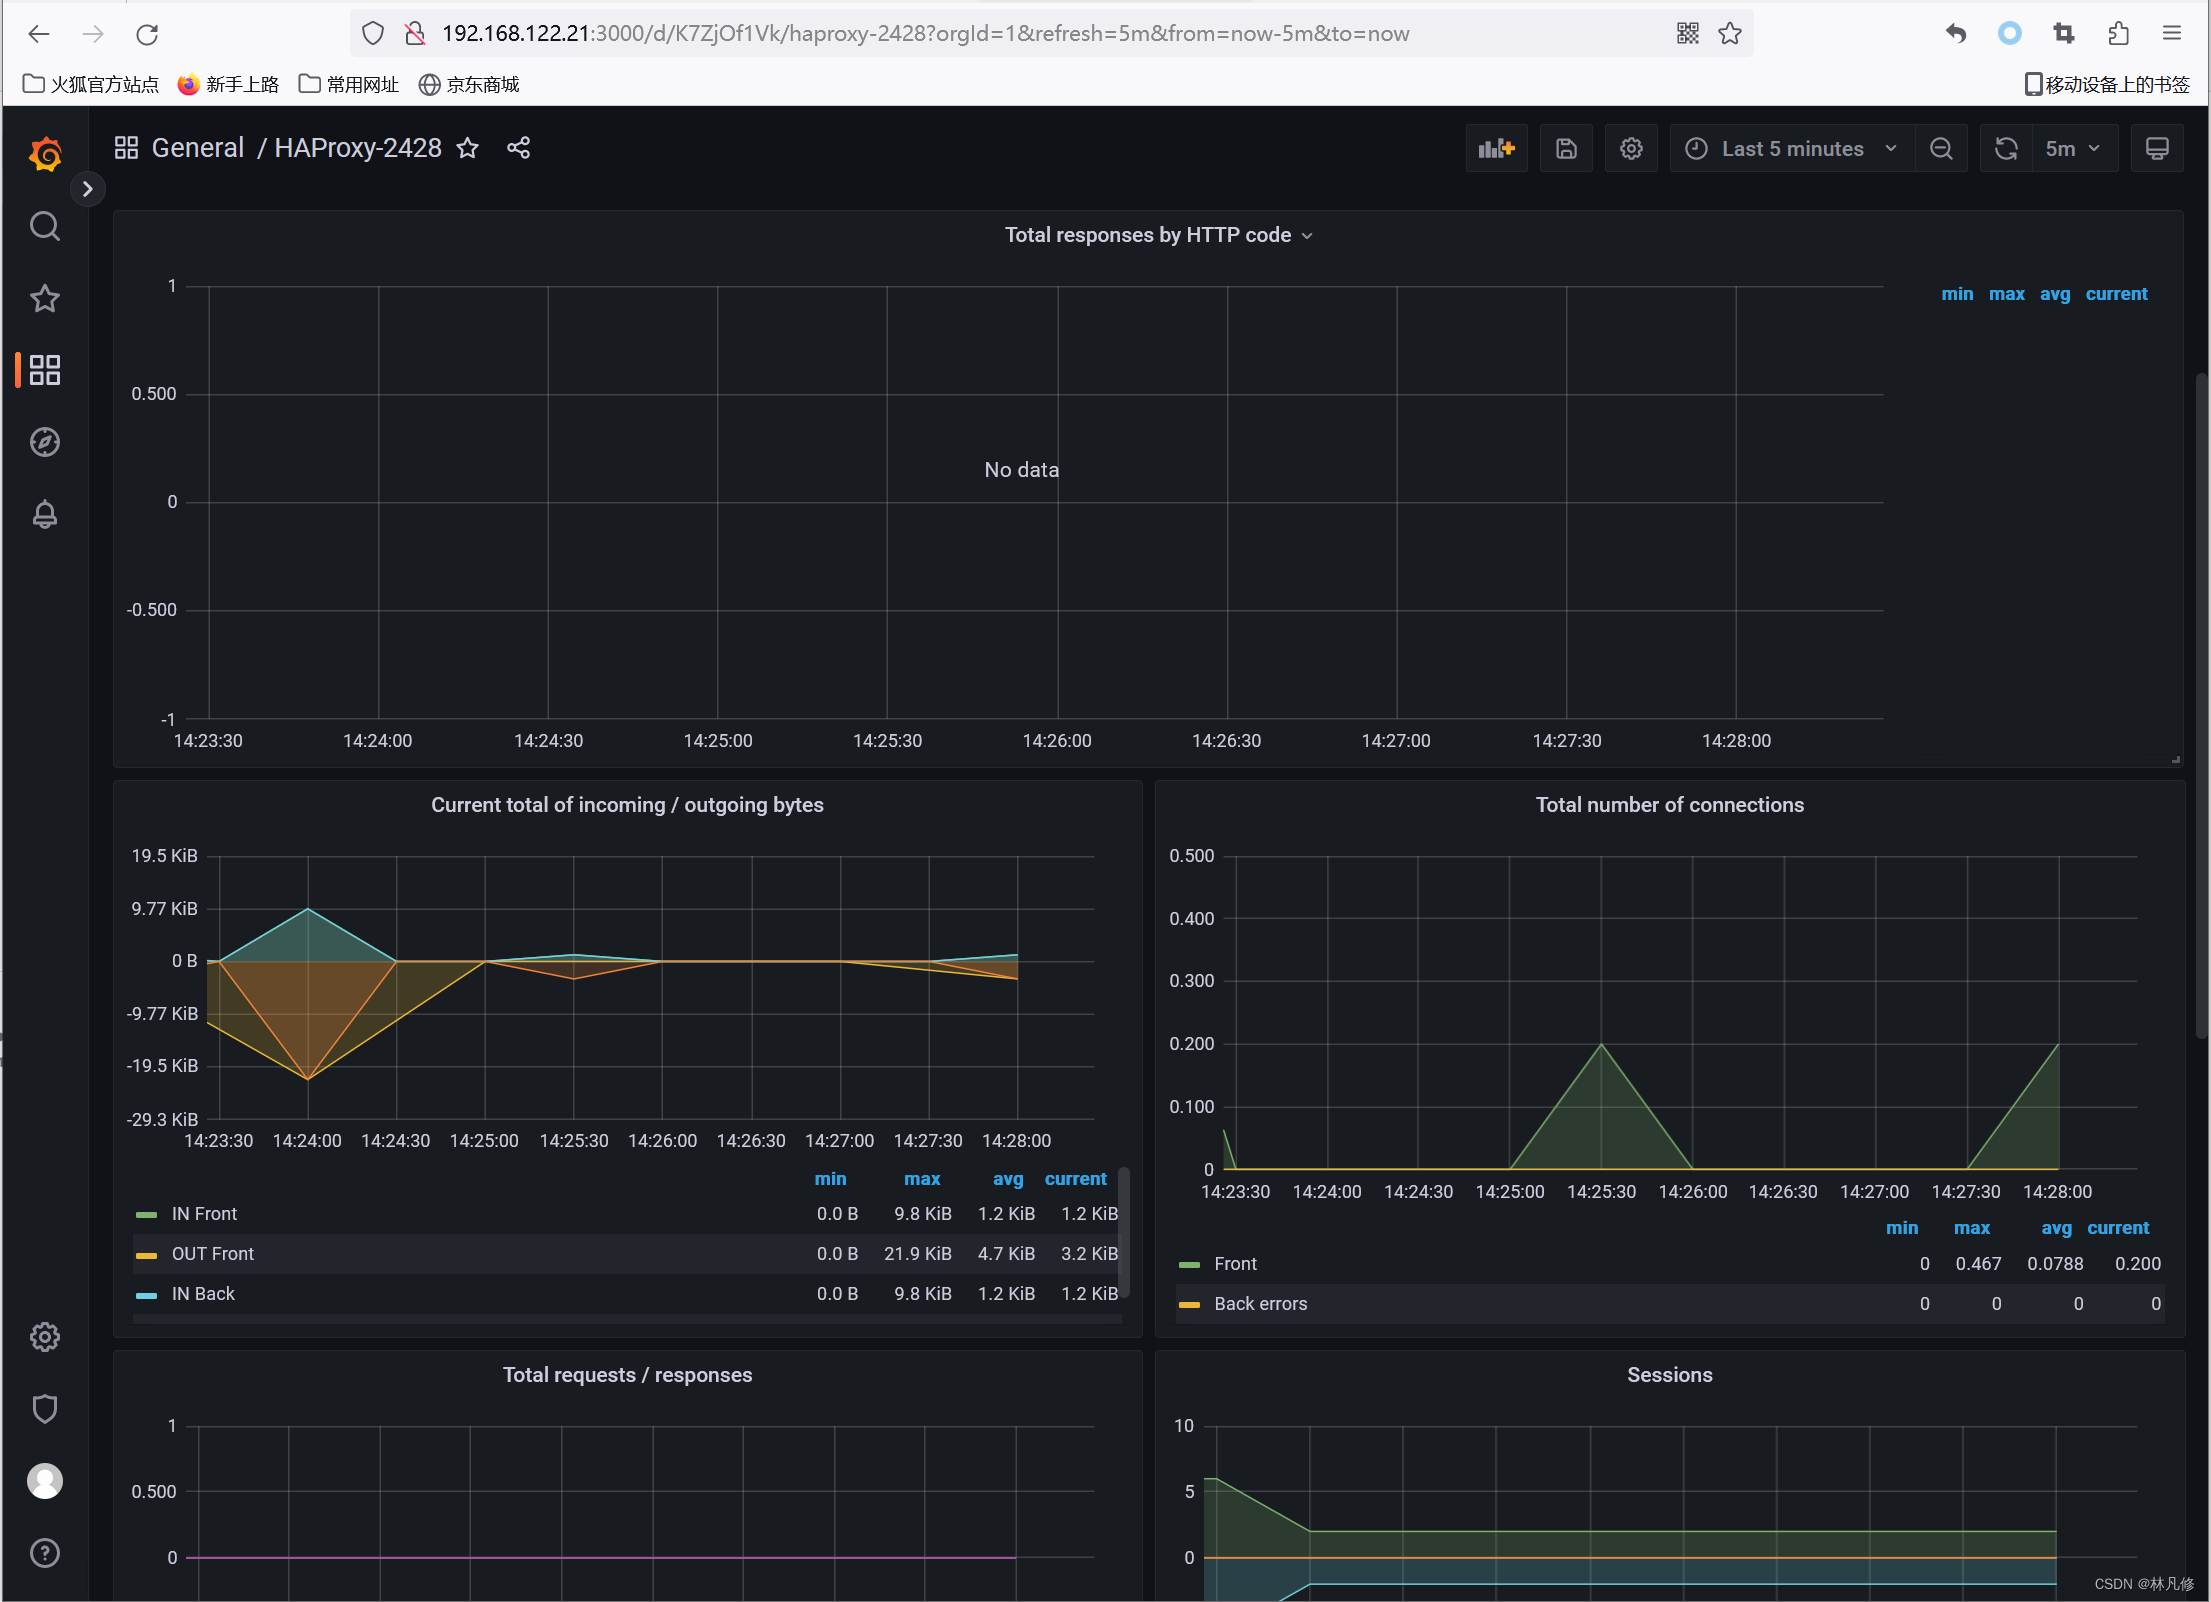
Task: Click the HAProxy-2428 dashboard title
Action: [358, 148]
